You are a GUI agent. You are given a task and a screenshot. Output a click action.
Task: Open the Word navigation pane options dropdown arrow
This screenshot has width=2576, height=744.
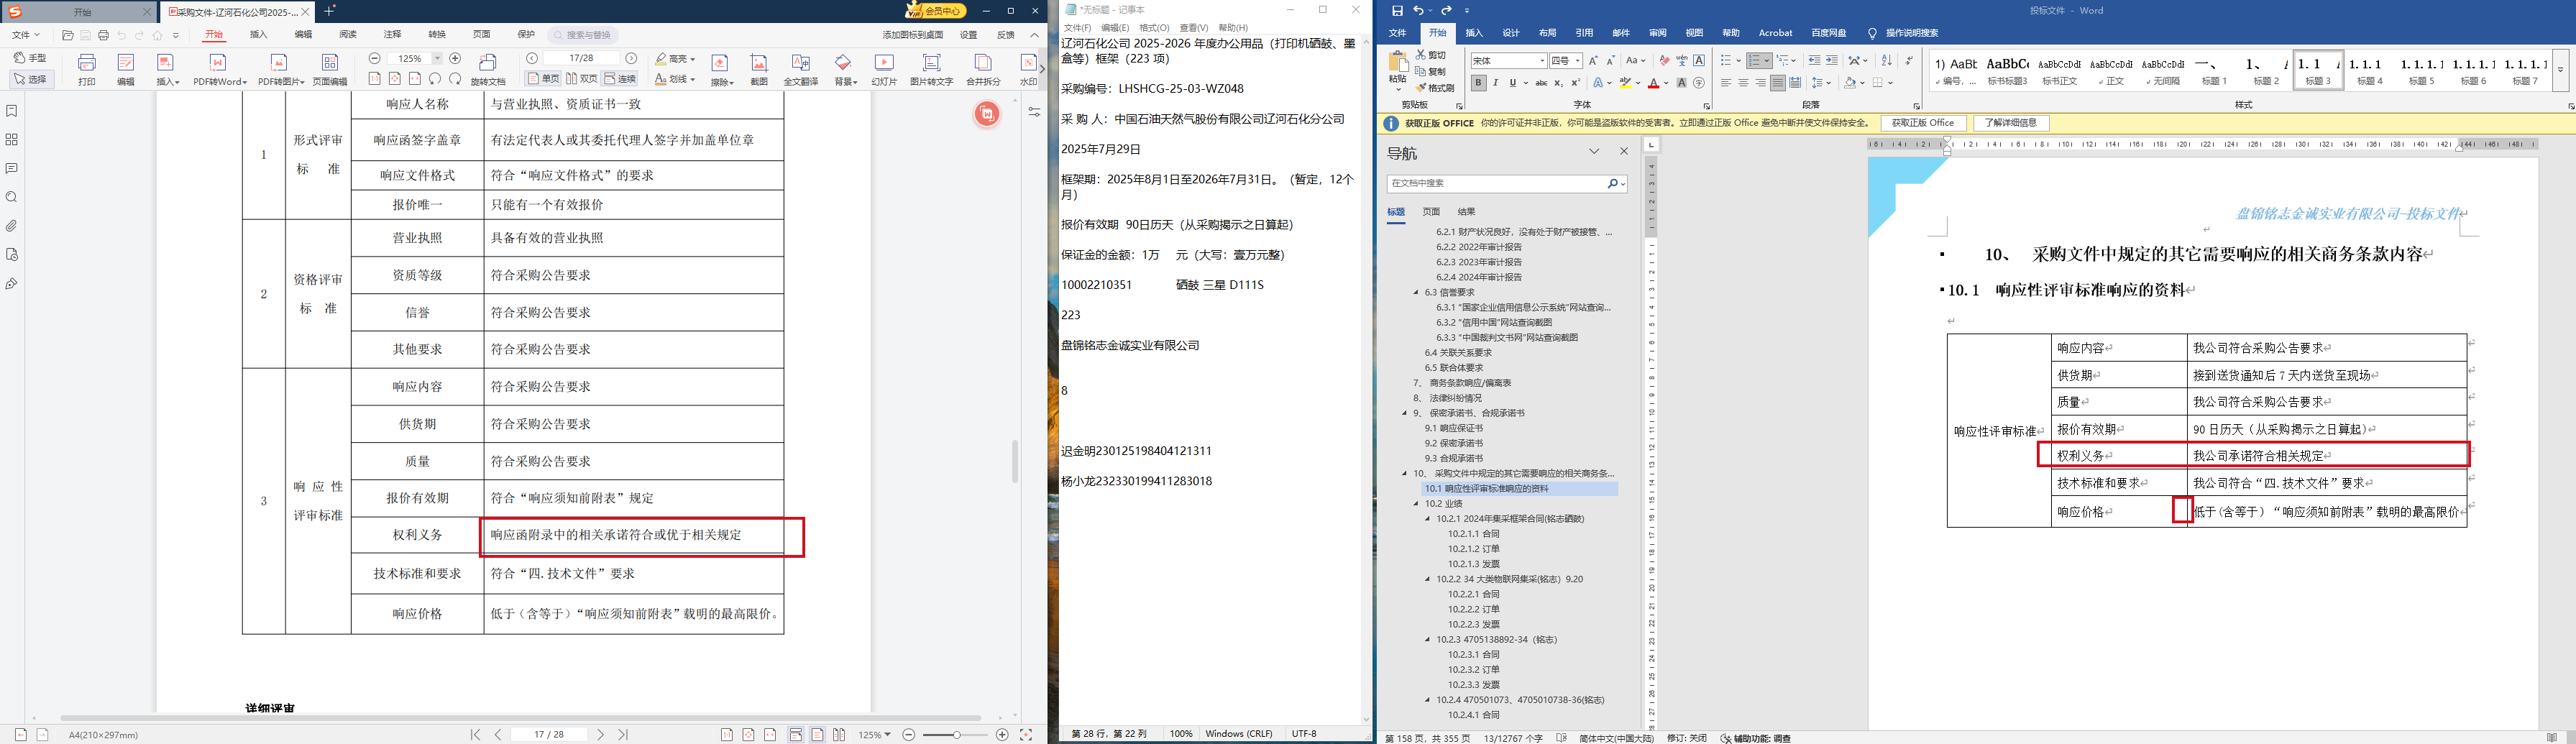click(x=1594, y=152)
